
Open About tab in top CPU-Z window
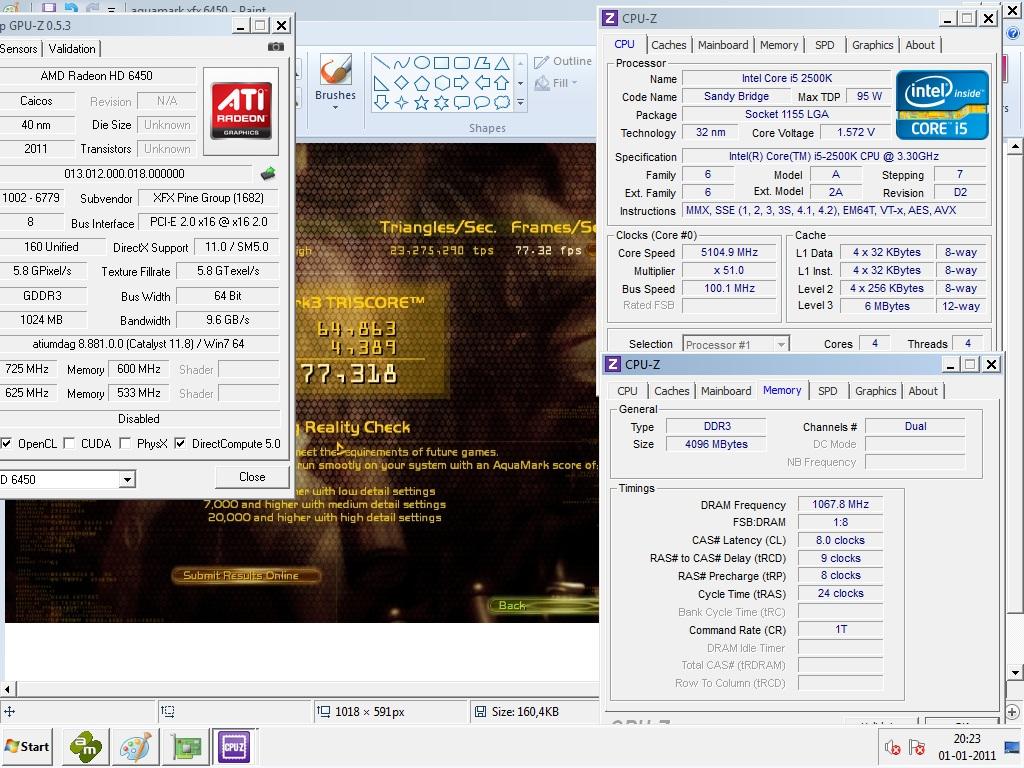[920, 45]
